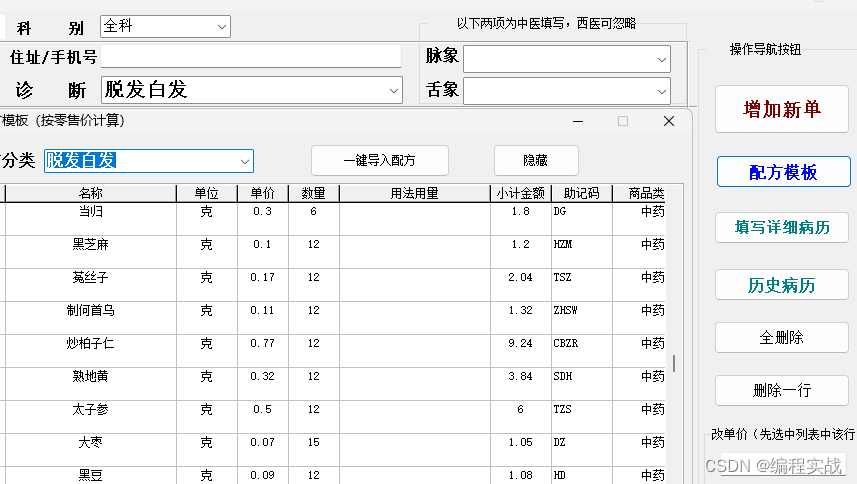The width and height of the screenshot is (857, 484).
Task: Click the table's vertical scrollbar thumb
Action: point(674,364)
